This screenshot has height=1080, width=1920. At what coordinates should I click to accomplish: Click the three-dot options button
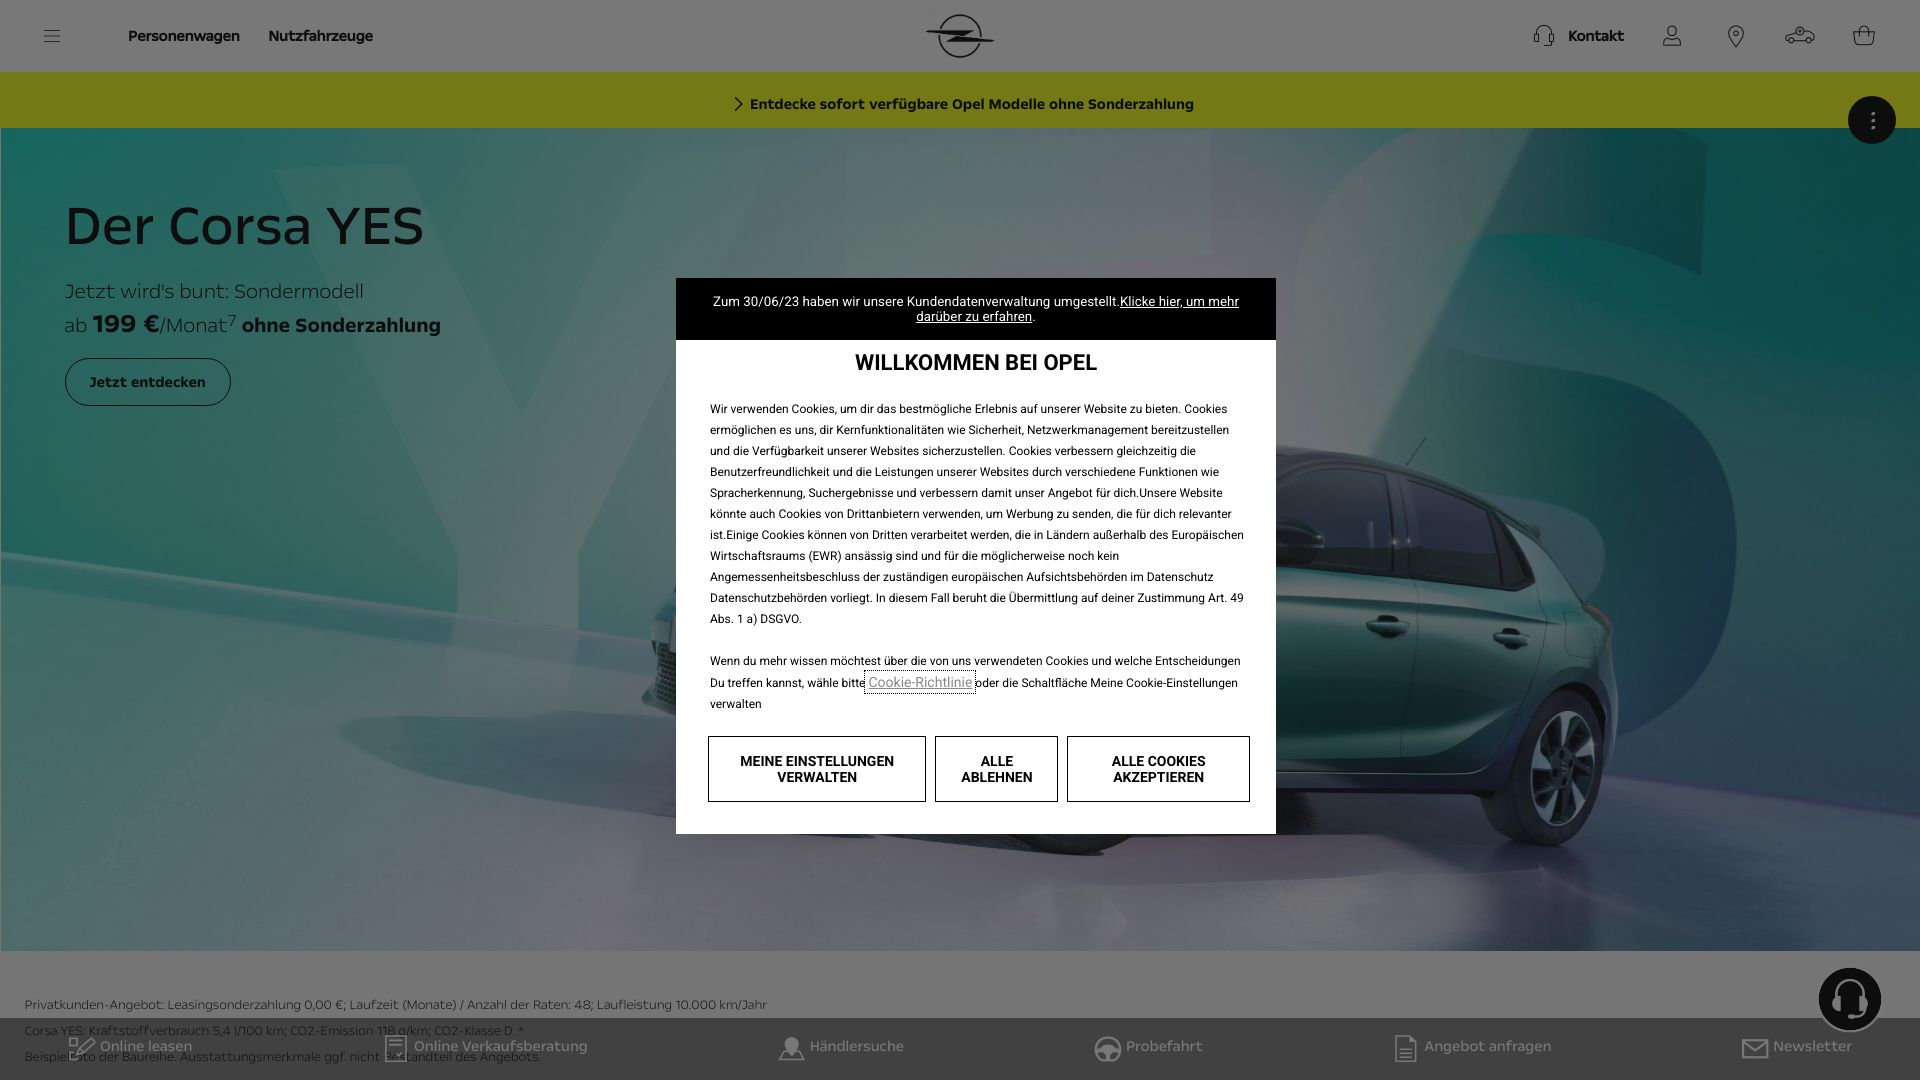tap(1872, 120)
